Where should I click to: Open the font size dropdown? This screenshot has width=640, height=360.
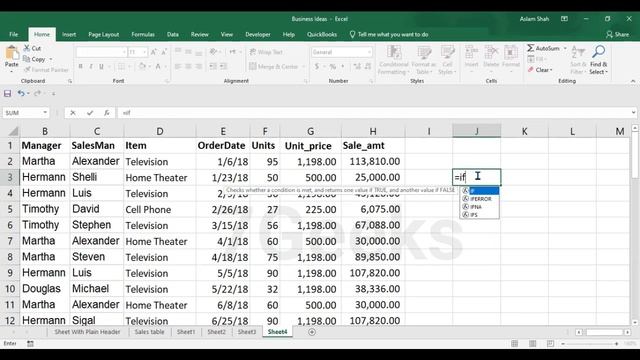(x=144, y=52)
